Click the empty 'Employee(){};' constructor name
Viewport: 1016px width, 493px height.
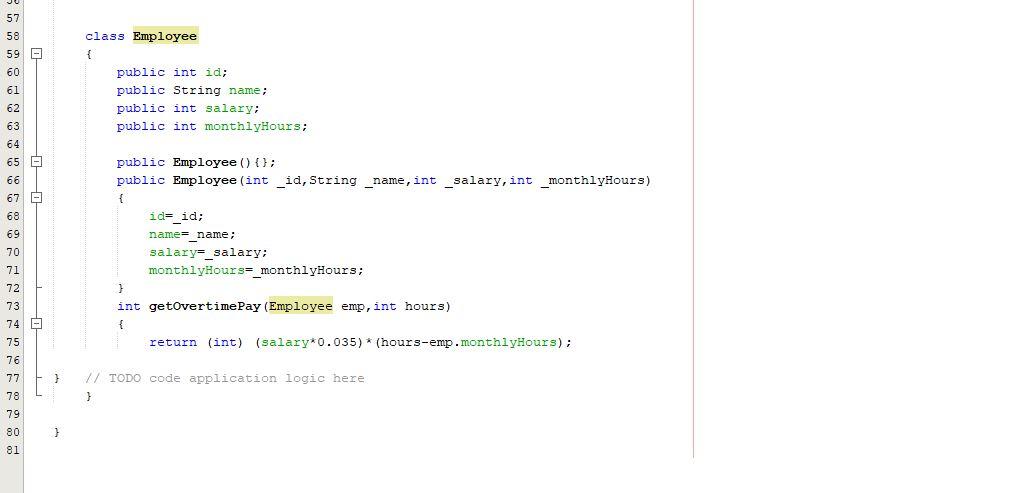(x=204, y=162)
